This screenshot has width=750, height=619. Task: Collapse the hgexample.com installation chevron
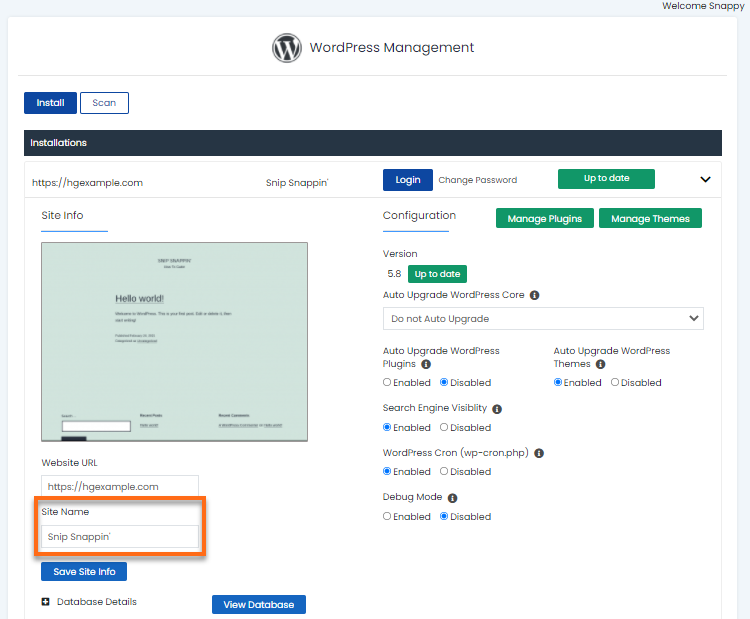point(705,179)
